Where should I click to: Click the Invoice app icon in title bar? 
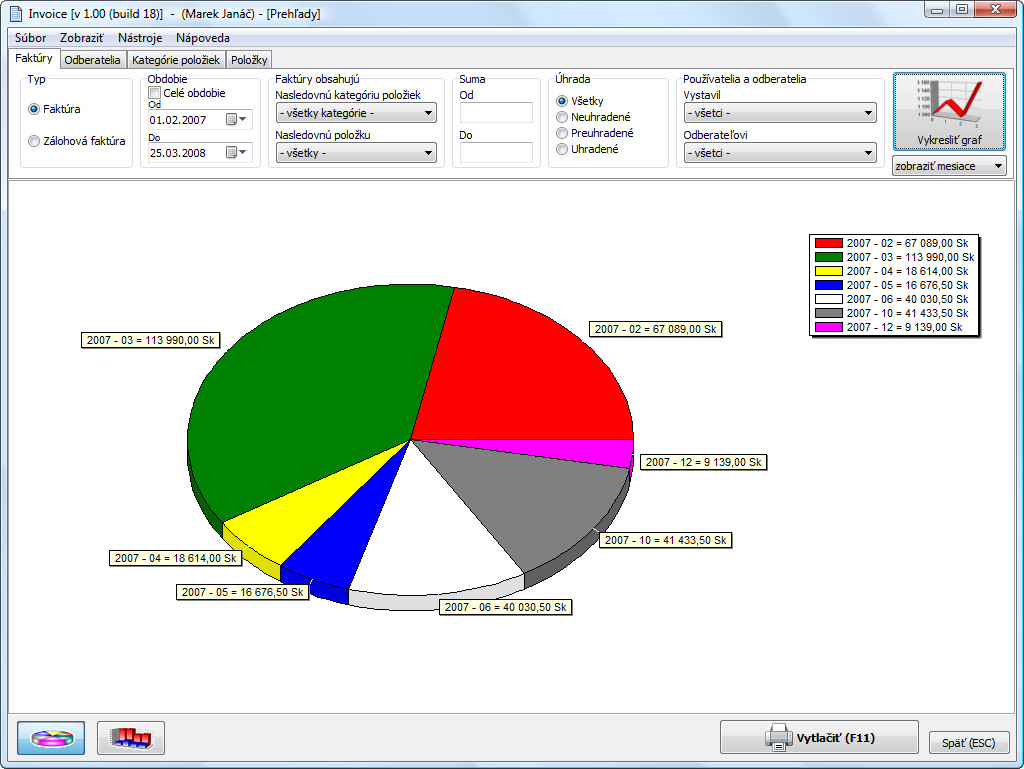(16, 14)
